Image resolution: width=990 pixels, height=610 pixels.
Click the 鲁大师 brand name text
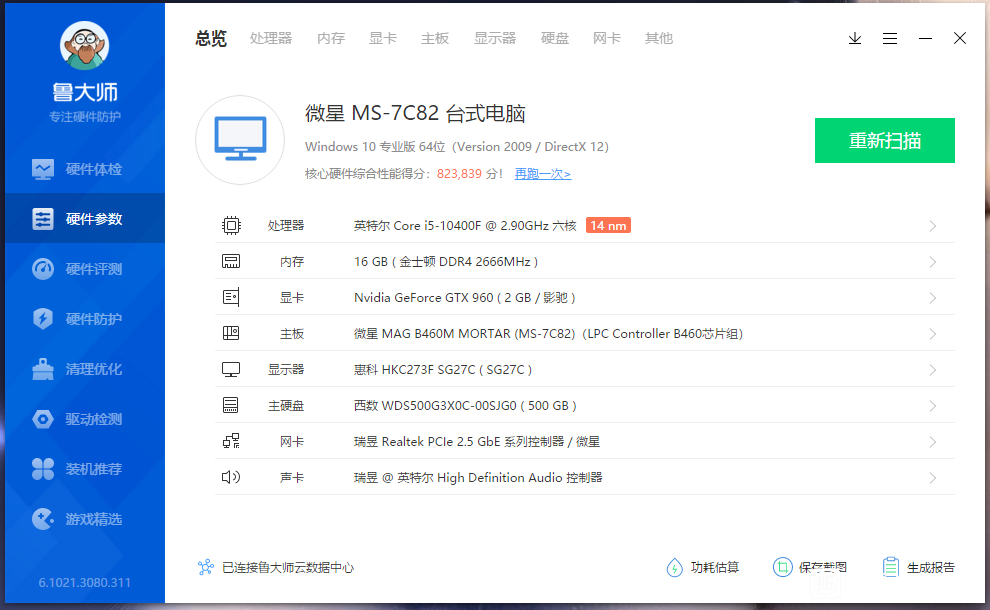[85, 92]
